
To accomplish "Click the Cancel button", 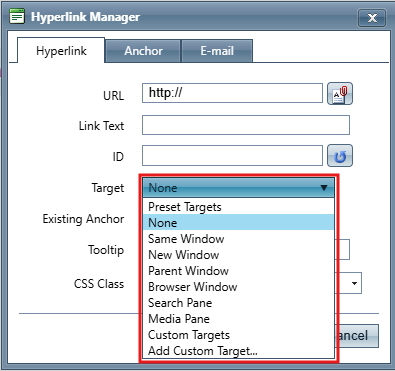I will (x=358, y=336).
